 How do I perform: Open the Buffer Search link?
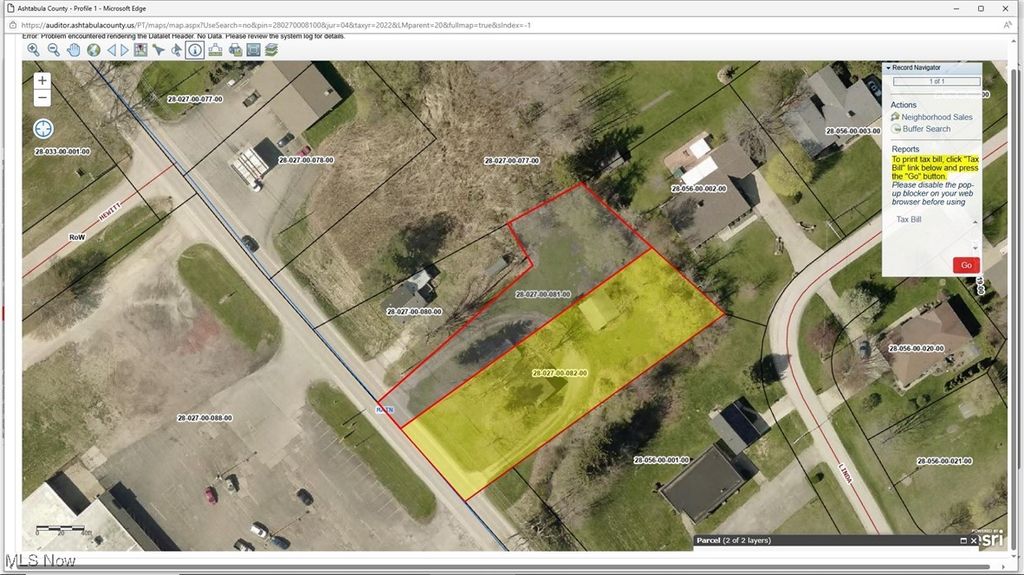pyautogui.click(x=925, y=129)
